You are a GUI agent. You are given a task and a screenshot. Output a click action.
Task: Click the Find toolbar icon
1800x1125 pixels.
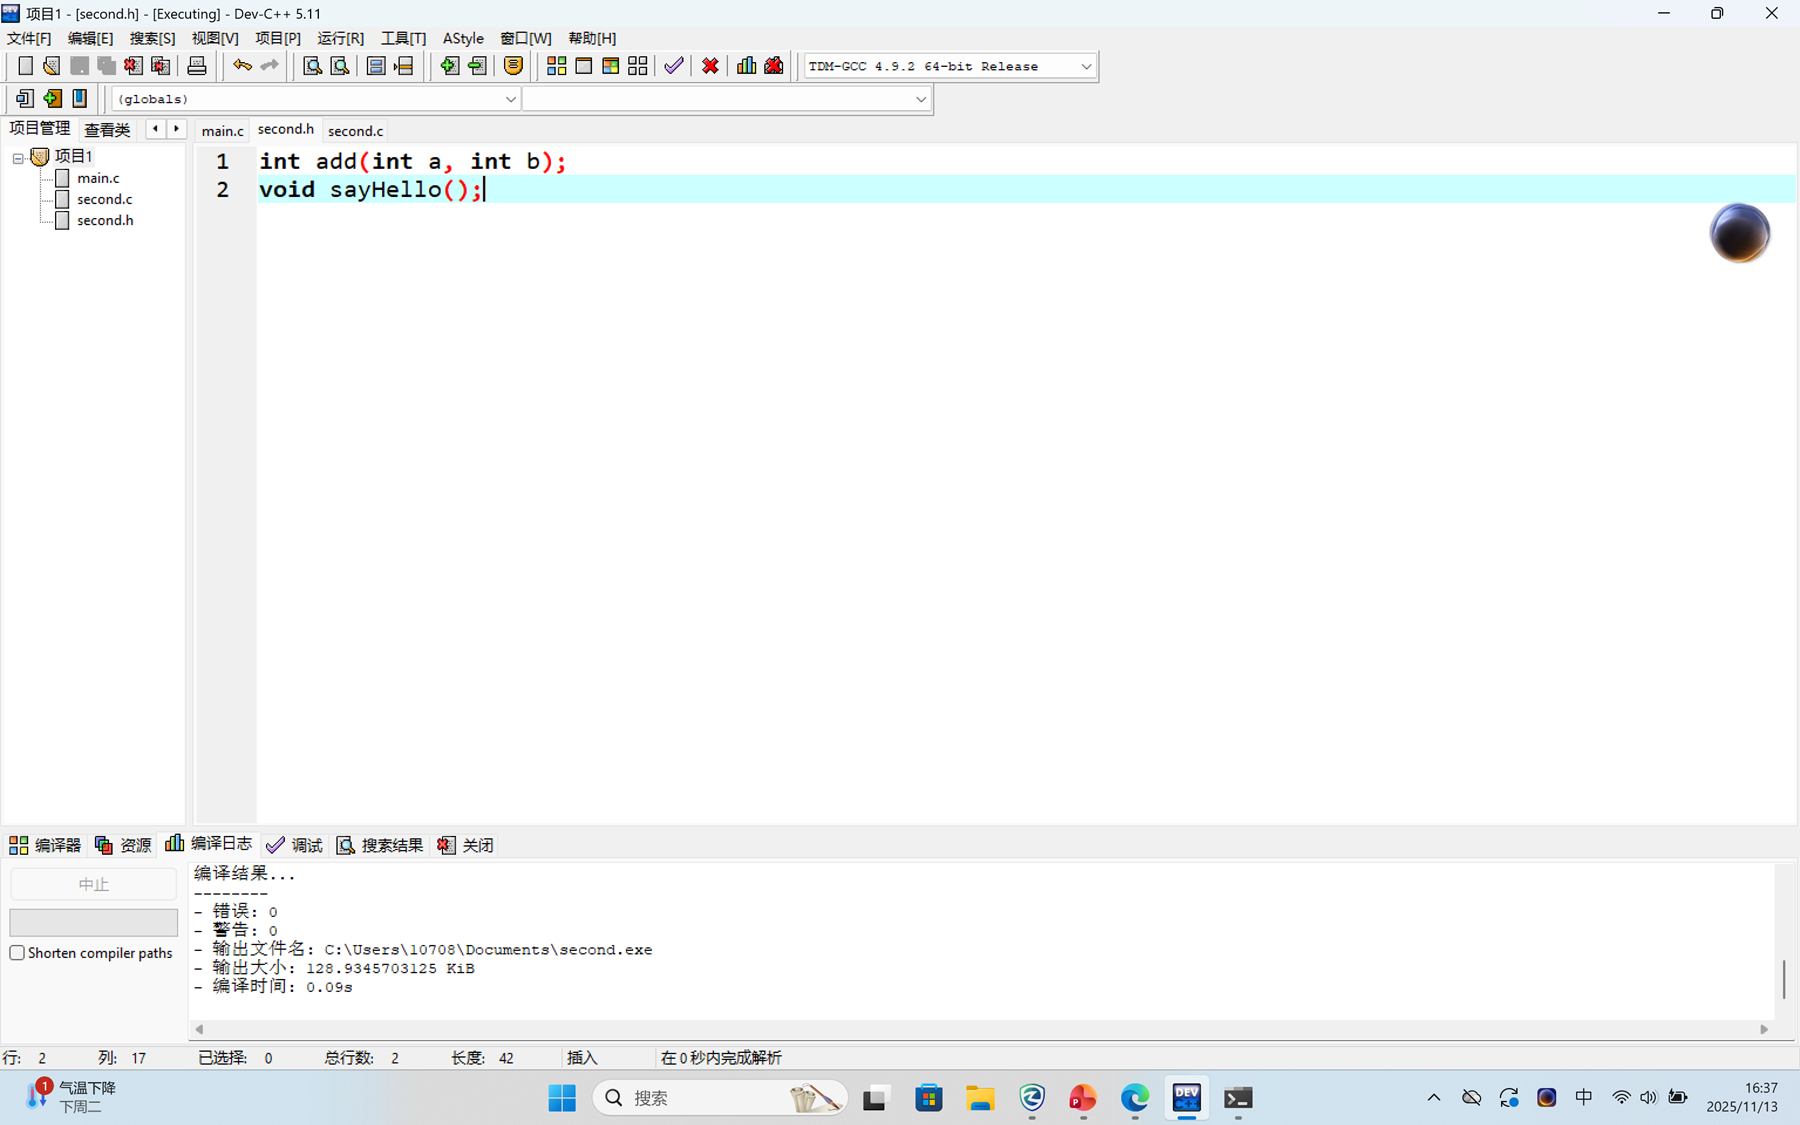[x=312, y=66]
